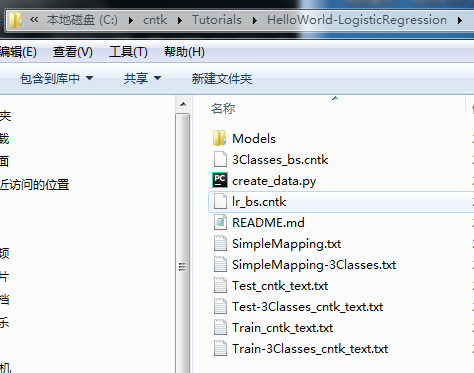Viewport: 474px width, 373px height.
Task: Click the HelloWorld-LogisticRegression breadcrumb
Action: [x=357, y=20]
